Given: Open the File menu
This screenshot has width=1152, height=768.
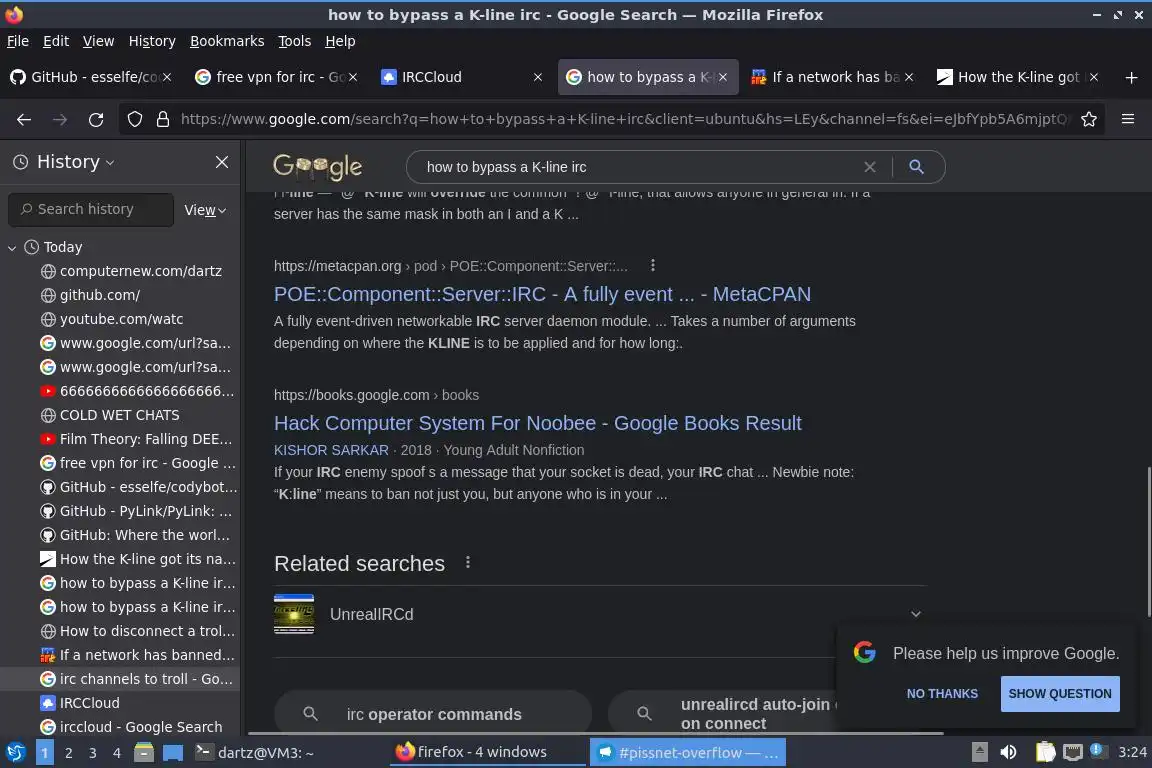Looking at the screenshot, I should pos(18,41).
